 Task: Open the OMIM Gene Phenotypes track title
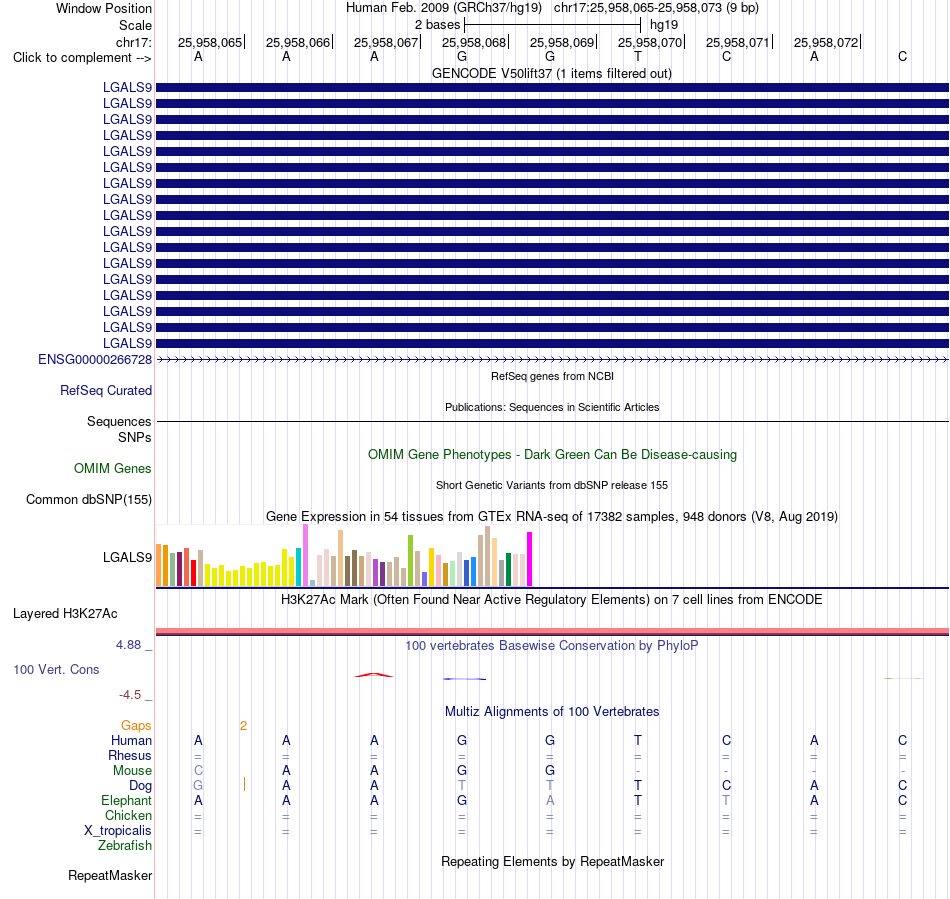pos(552,454)
